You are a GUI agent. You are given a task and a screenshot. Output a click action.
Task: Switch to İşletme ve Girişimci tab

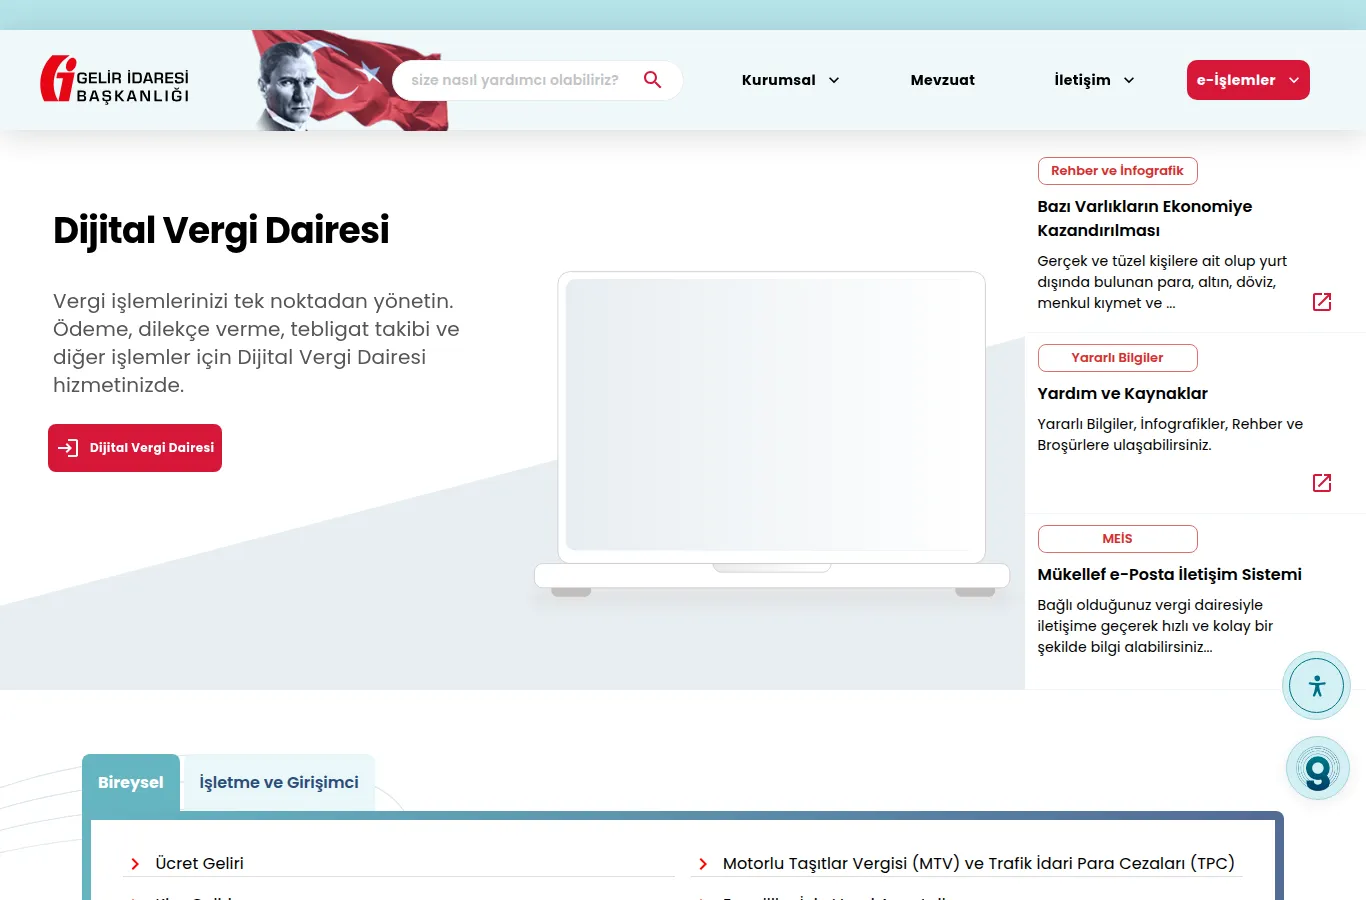tap(279, 782)
